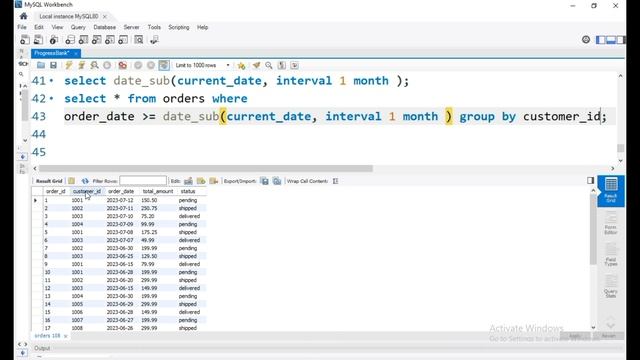Image resolution: width=640 pixels, height=360 pixels.
Task: Click the delete selected rows icon
Action: coord(213,181)
